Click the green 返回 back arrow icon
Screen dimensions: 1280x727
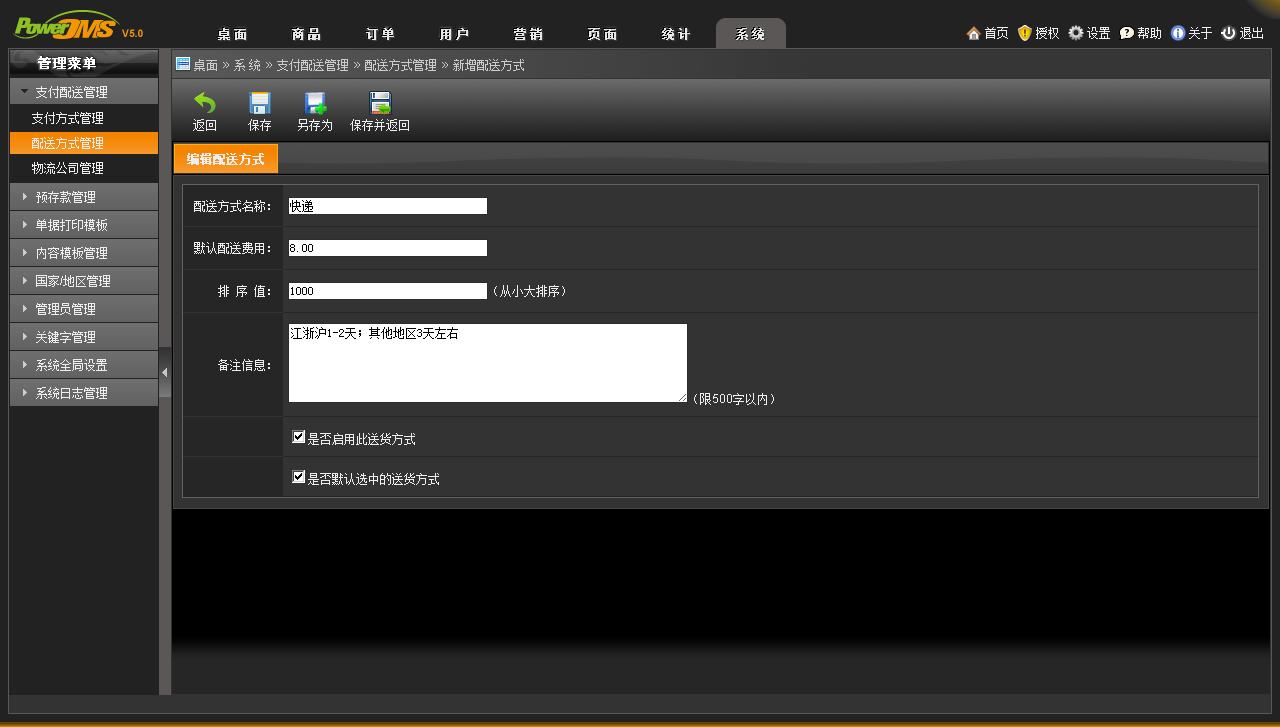click(x=204, y=103)
